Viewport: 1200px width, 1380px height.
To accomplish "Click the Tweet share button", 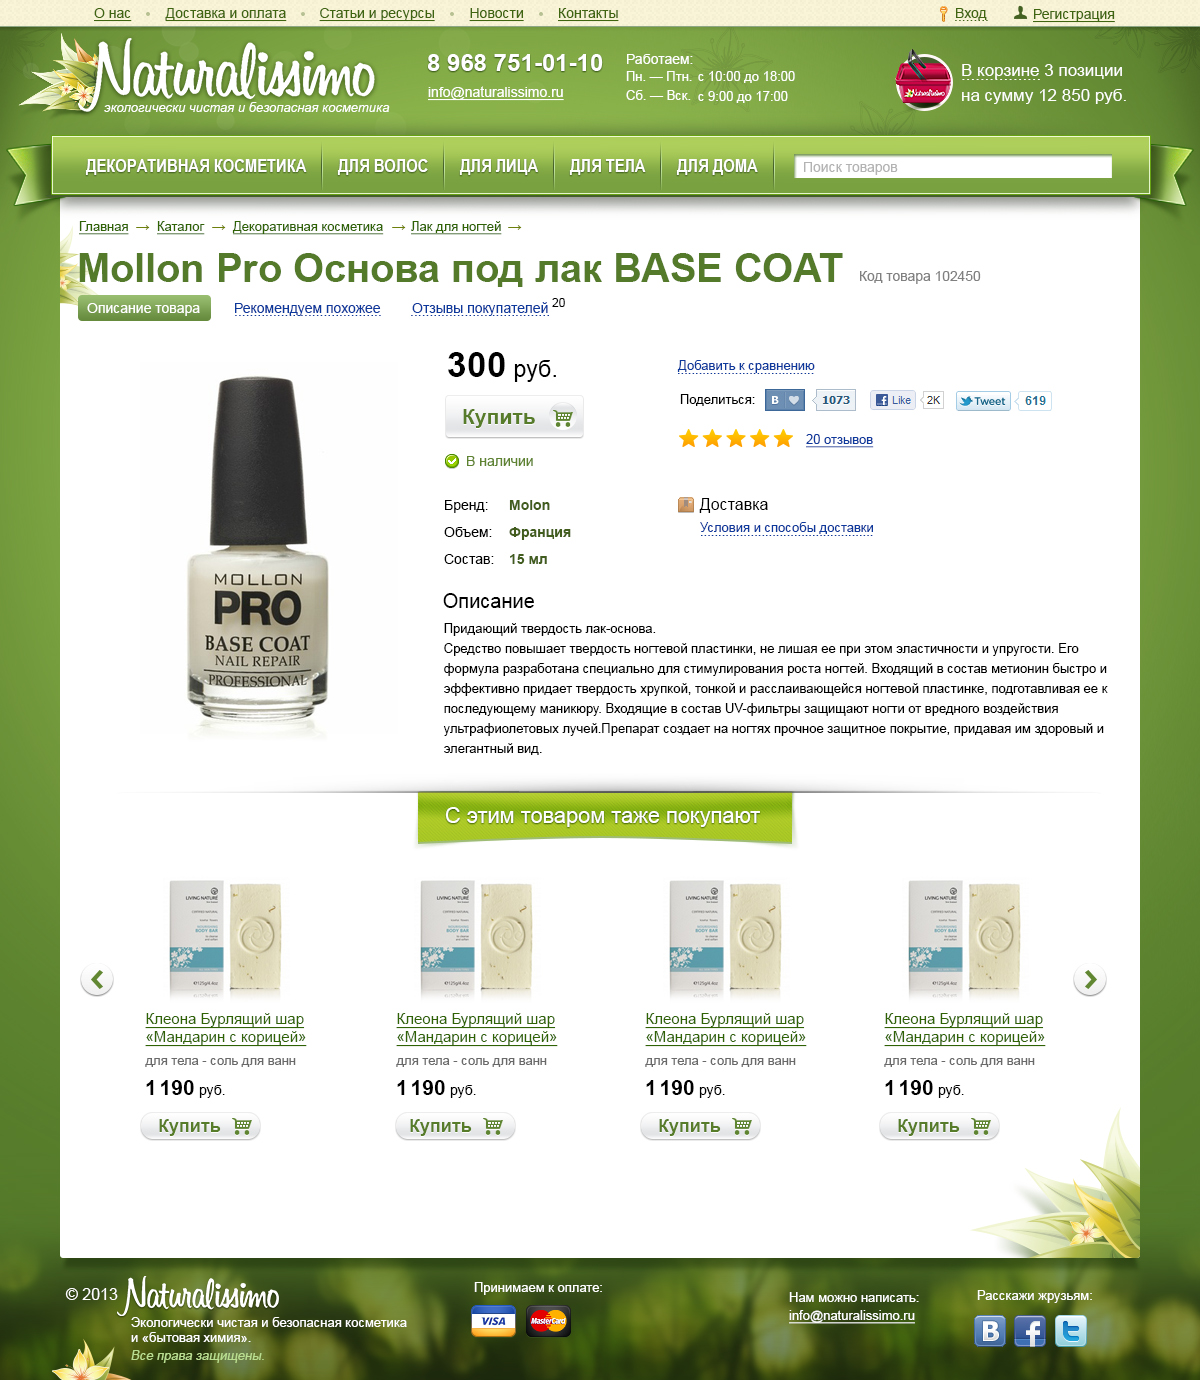I will (983, 401).
